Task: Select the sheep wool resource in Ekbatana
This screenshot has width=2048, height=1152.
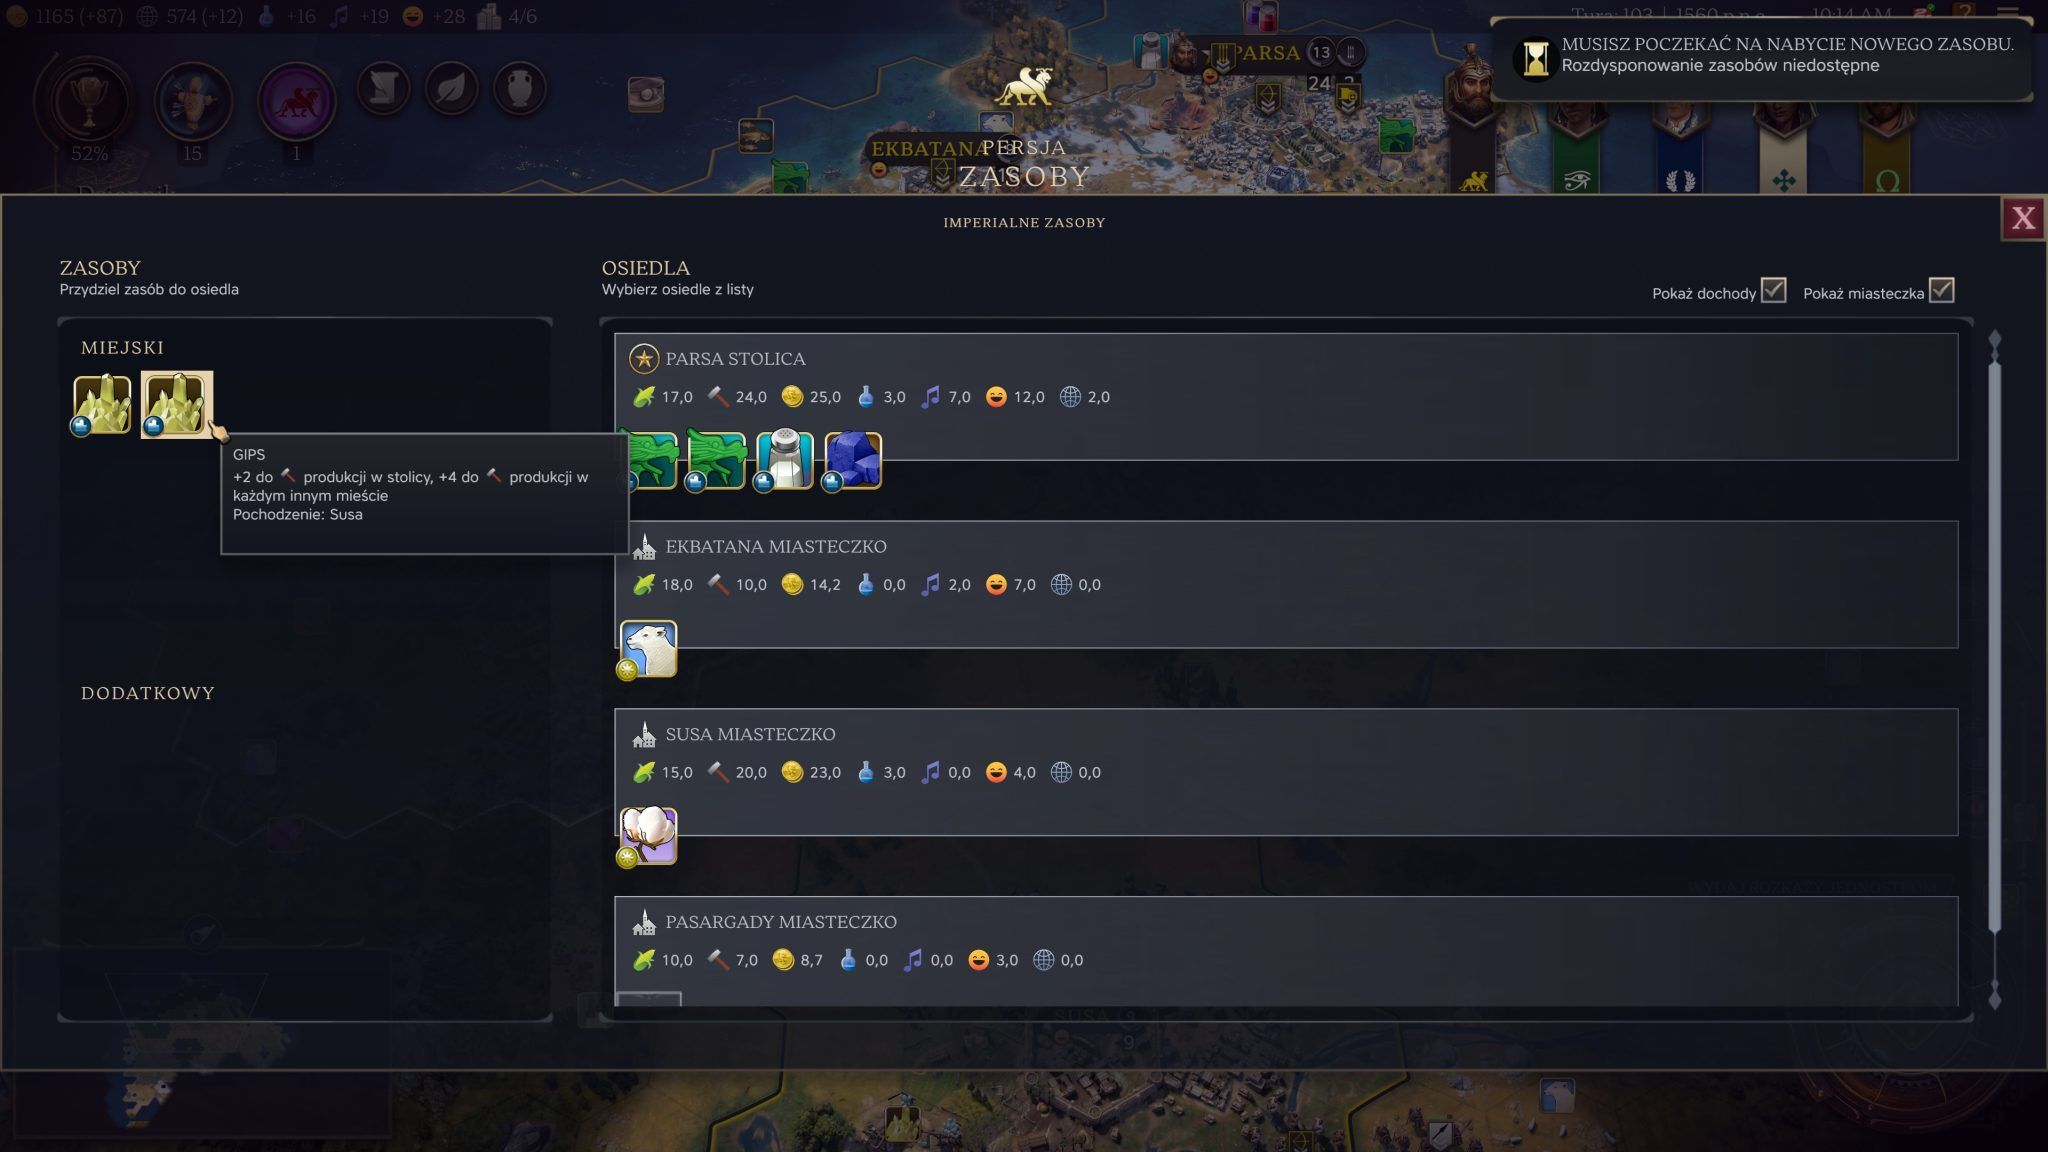Action: [648, 648]
